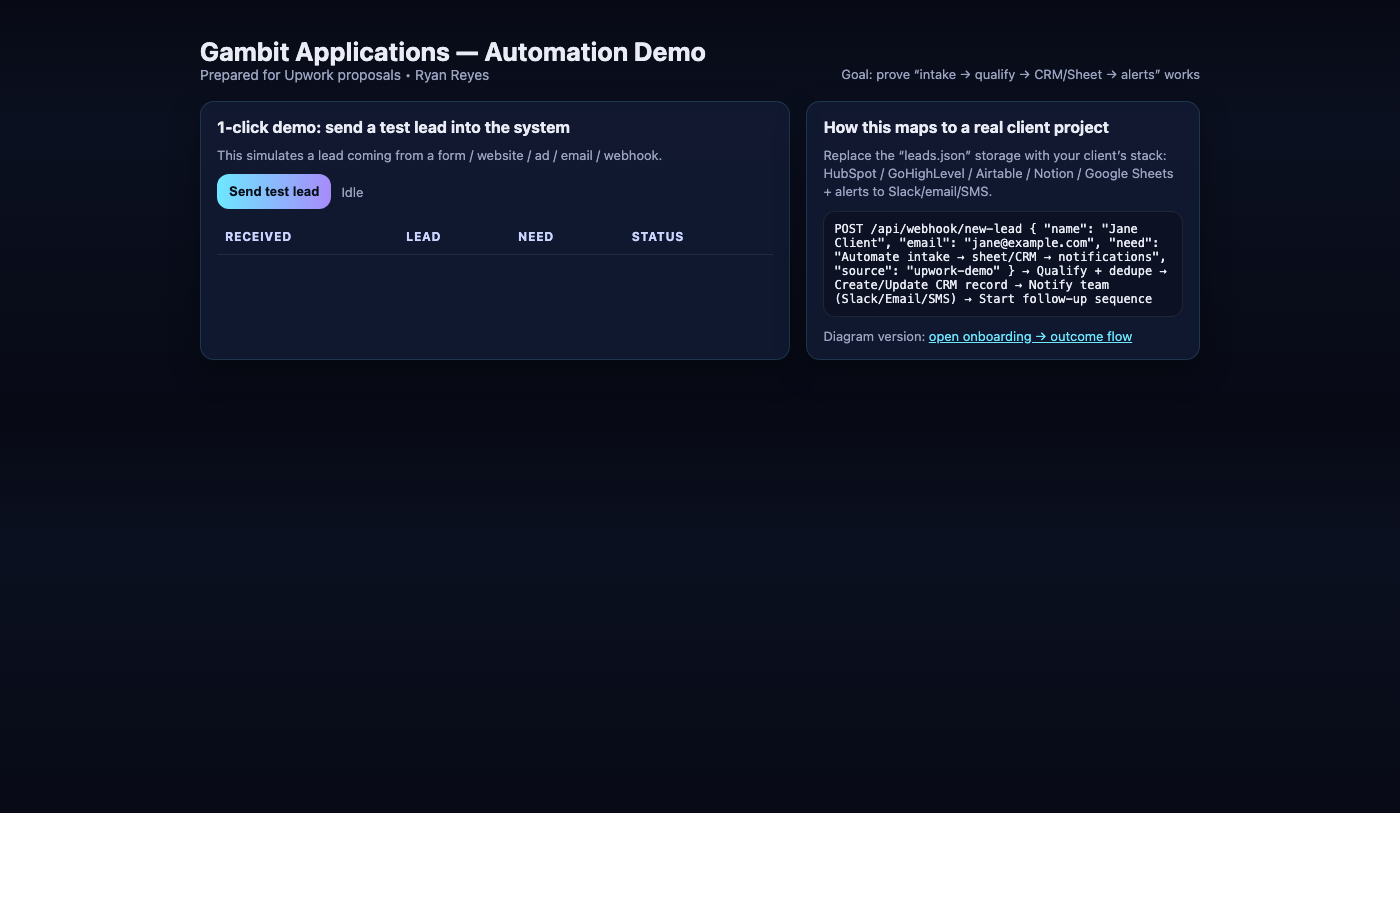Viewport: 1400px width, 900px height.
Task: Click 'How this maps to a real client project' heading
Action: point(966,128)
